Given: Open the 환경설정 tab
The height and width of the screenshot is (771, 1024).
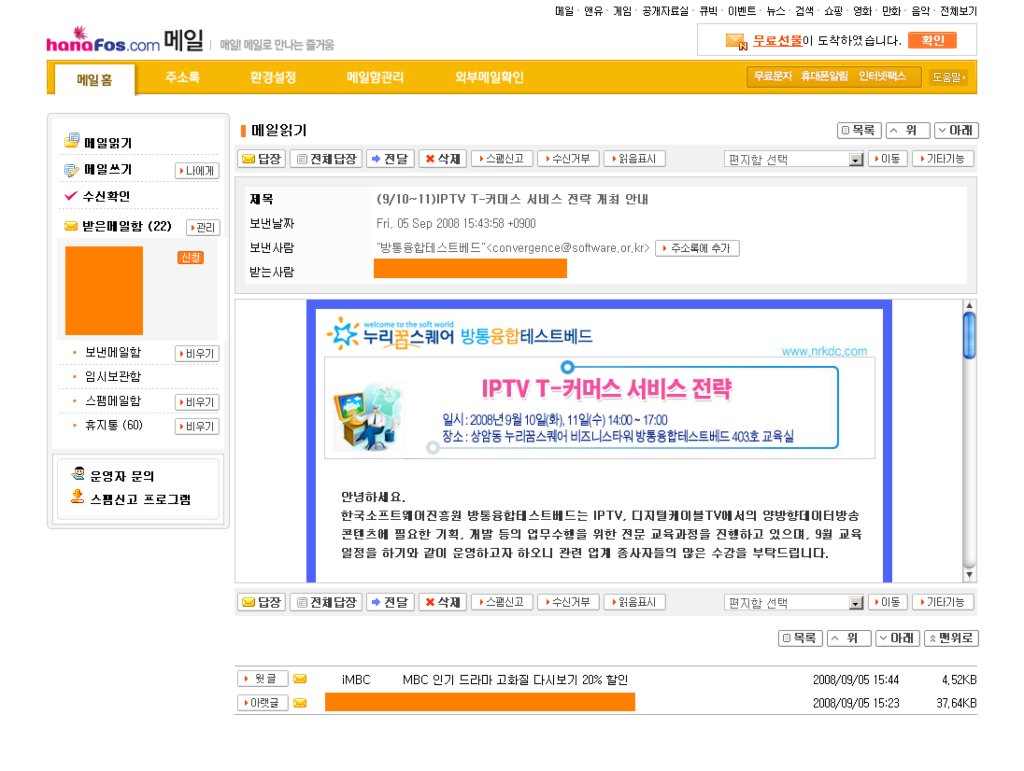Looking at the screenshot, I should coord(273,77).
